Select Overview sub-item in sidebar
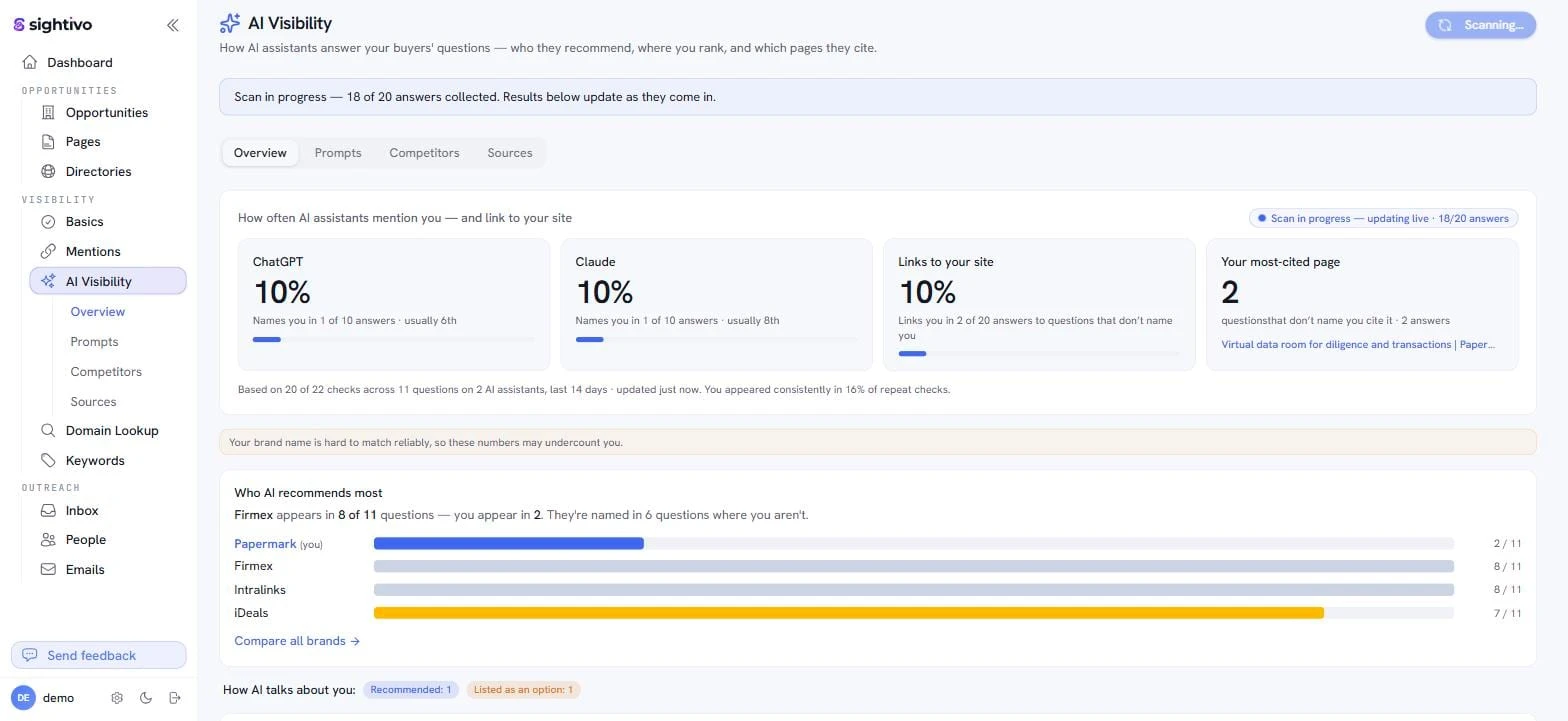This screenshot has width=1568, height=721. coord(98,312)
